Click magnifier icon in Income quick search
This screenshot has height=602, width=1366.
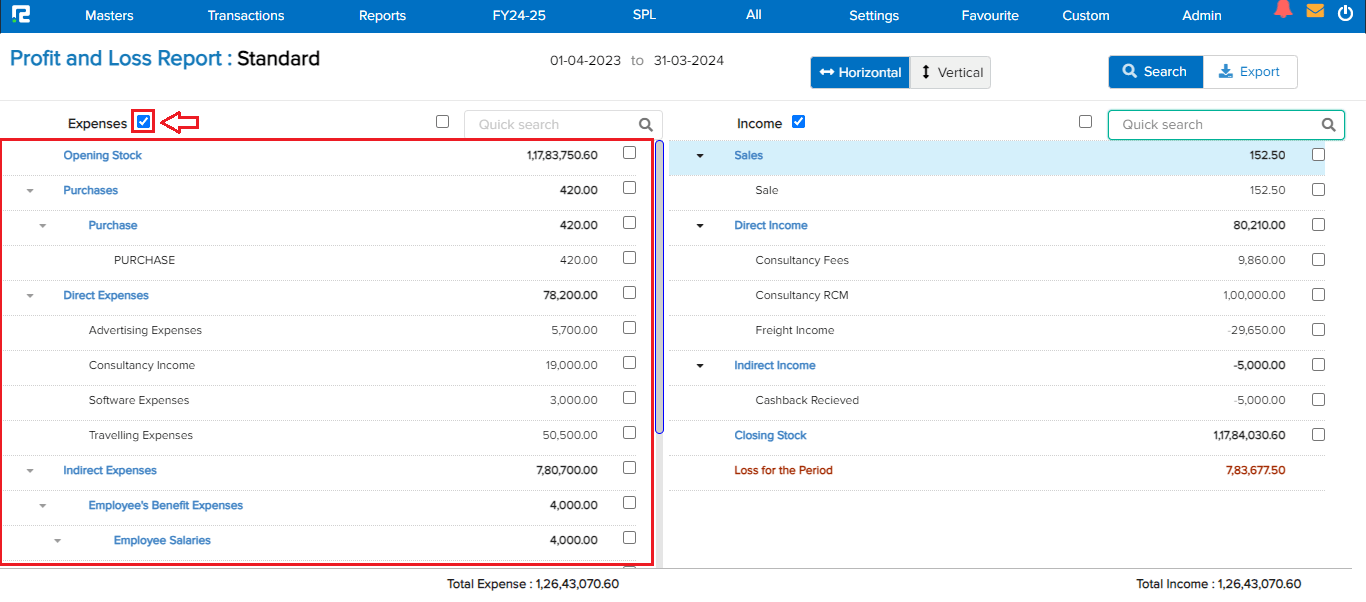point(1328,125)
